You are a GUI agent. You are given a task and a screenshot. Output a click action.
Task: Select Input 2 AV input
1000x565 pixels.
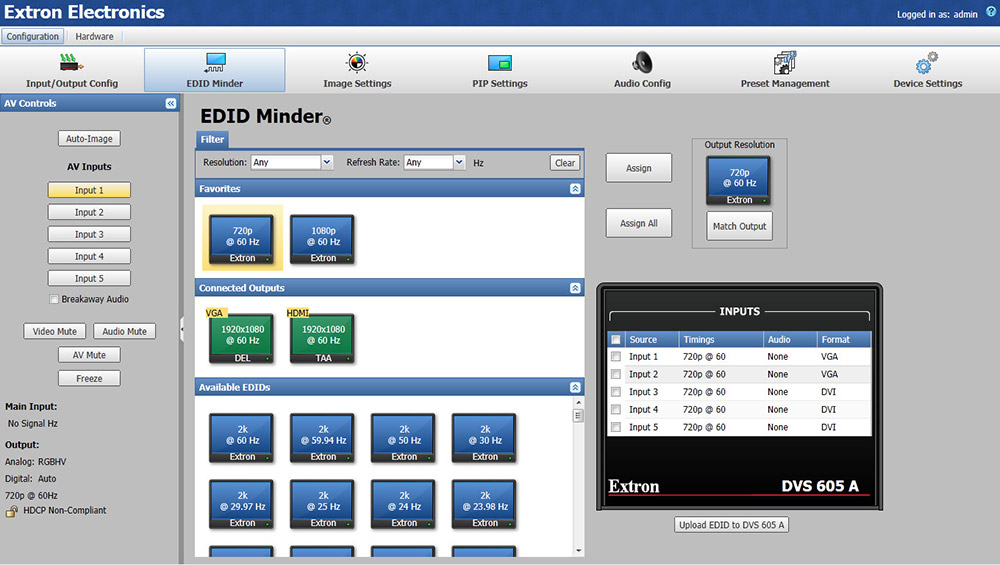coord(89,212)
